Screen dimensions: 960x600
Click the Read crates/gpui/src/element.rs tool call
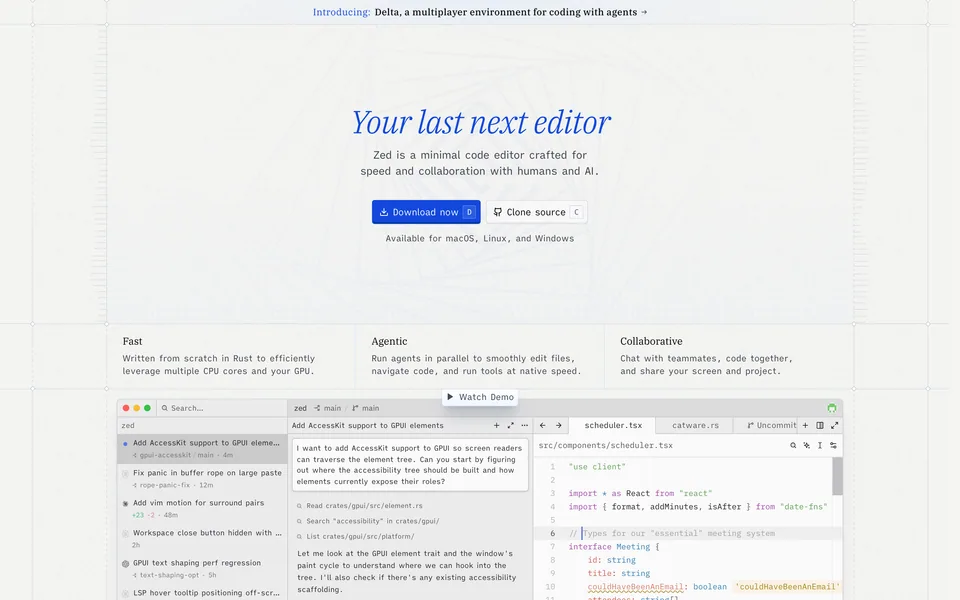pos(360,506)
